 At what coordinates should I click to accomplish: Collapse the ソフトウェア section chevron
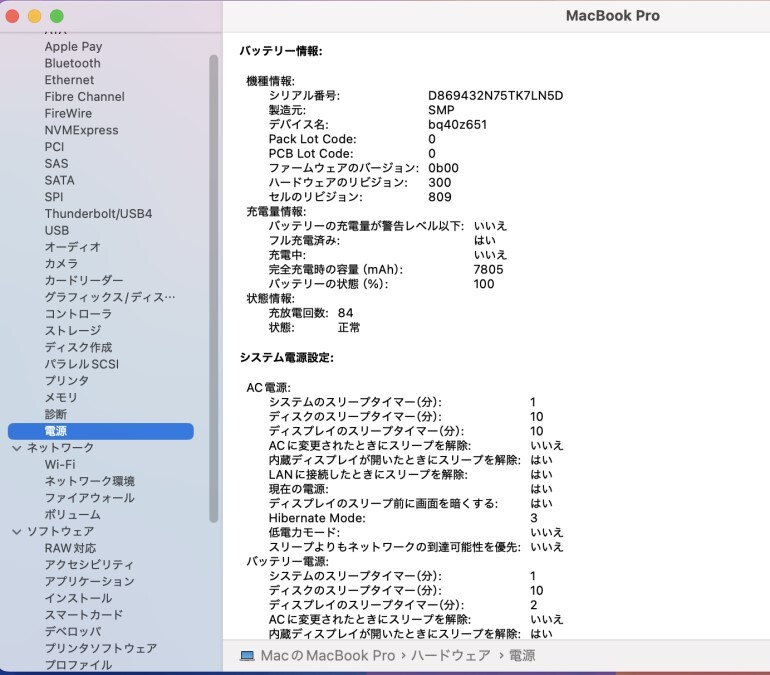point(17,532)
